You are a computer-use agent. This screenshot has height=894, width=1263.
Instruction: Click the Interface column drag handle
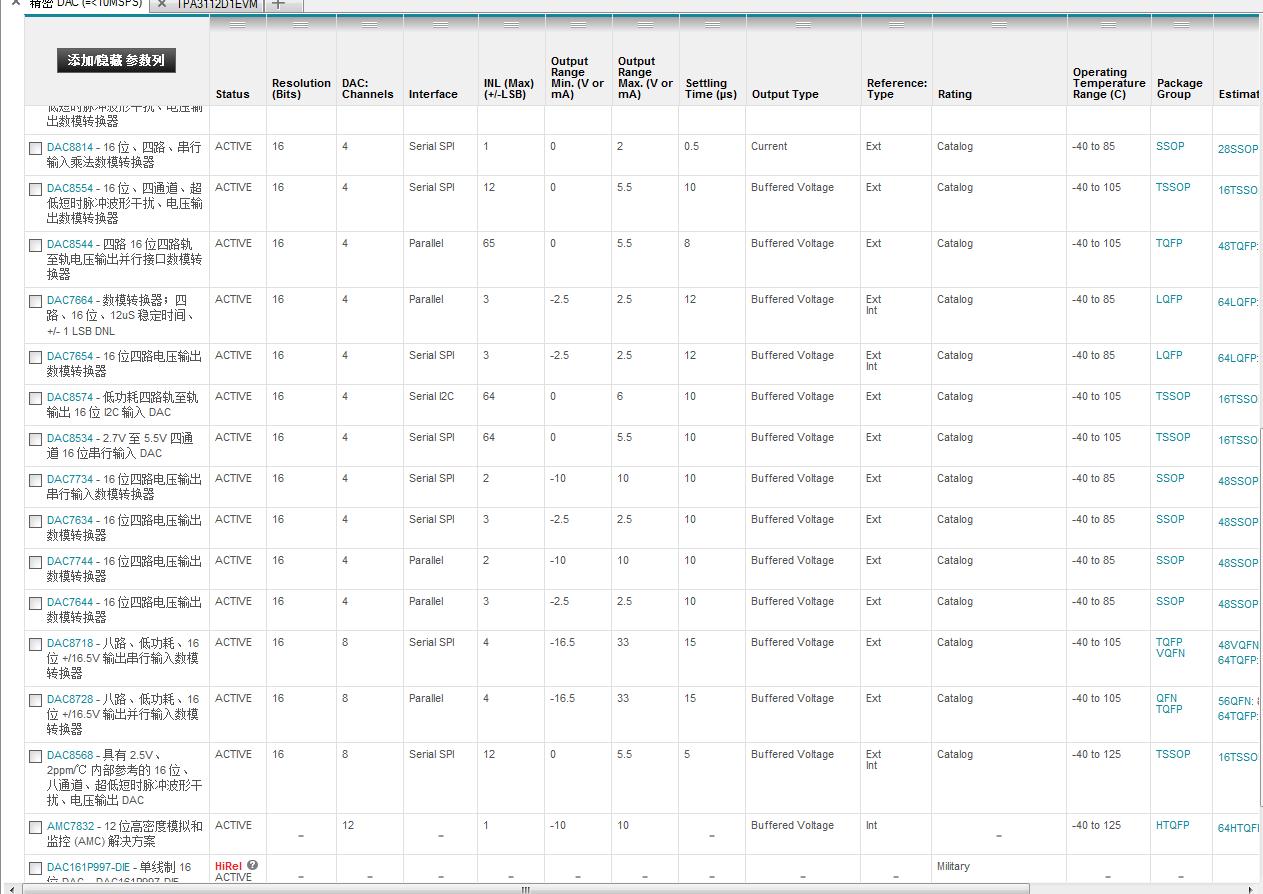point(440,24)
